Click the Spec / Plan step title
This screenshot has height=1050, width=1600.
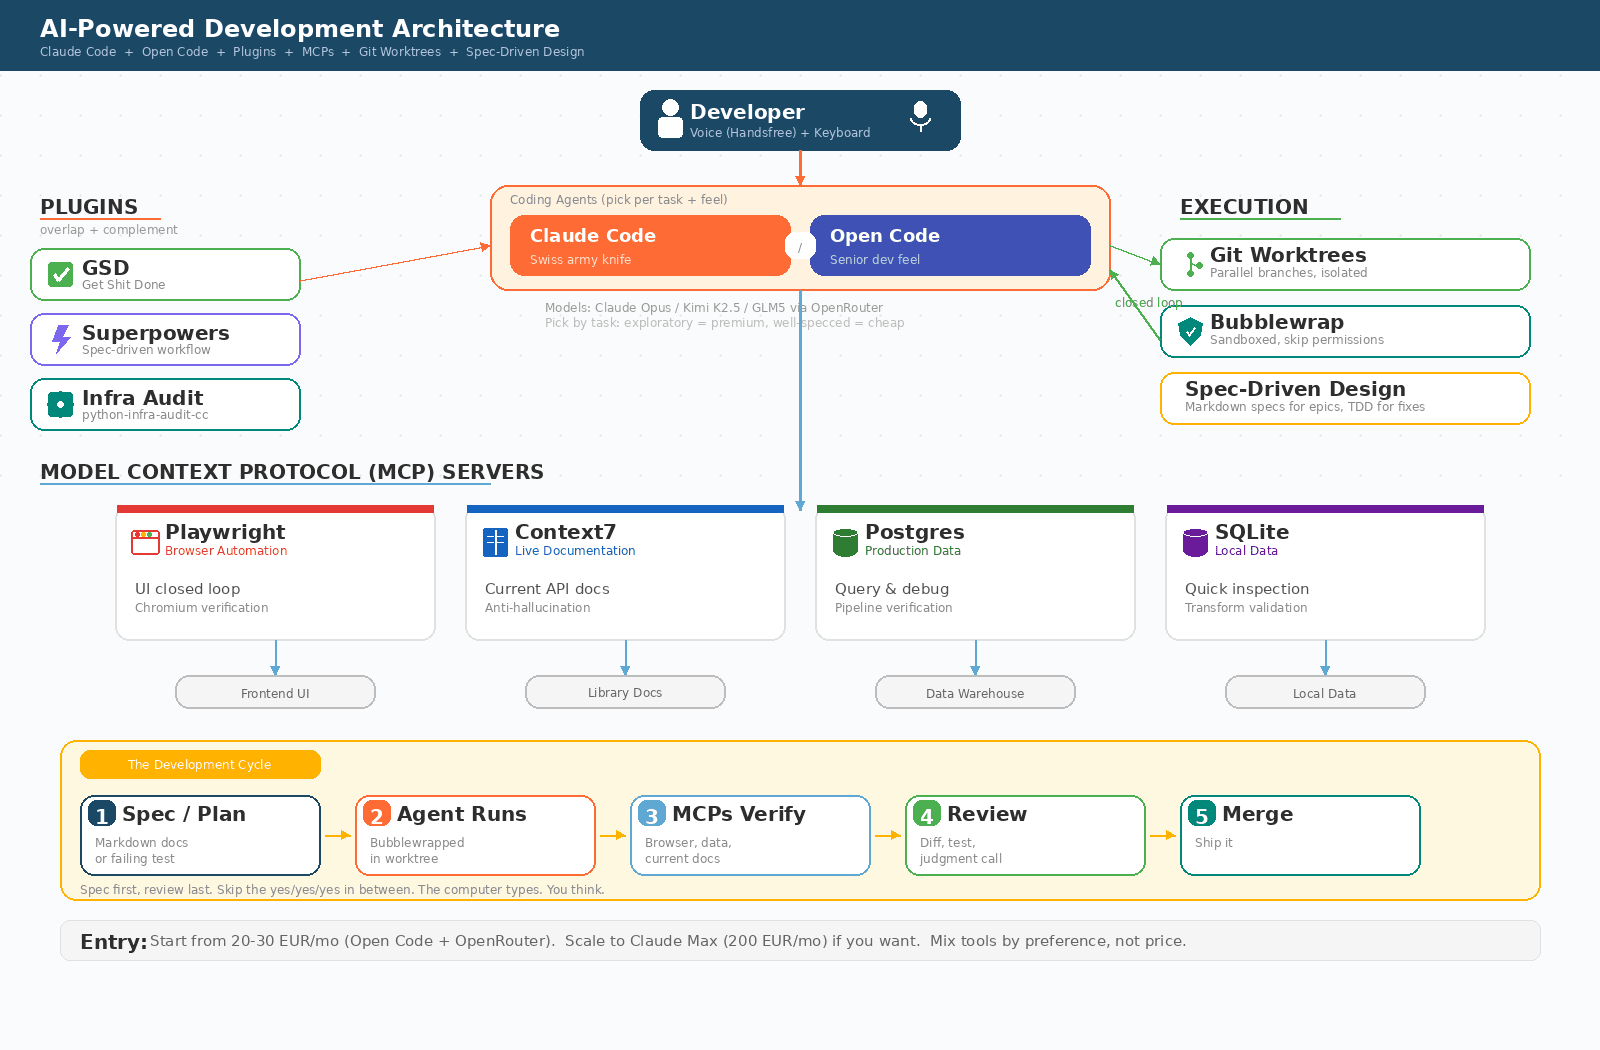tap(184, 814)
